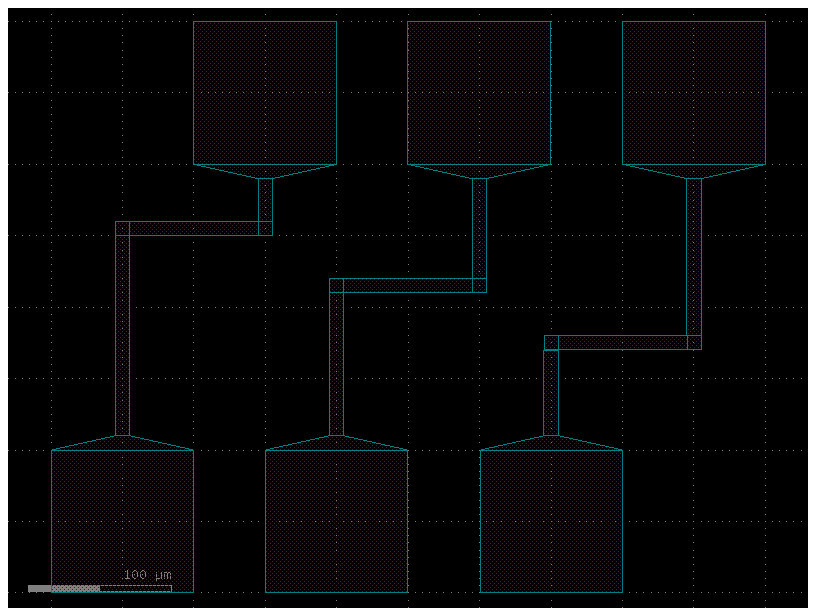This screenshot has height=616, width=816.
Task: Select the taper above the bottom-middle pad
Action: tap(336, 443)
